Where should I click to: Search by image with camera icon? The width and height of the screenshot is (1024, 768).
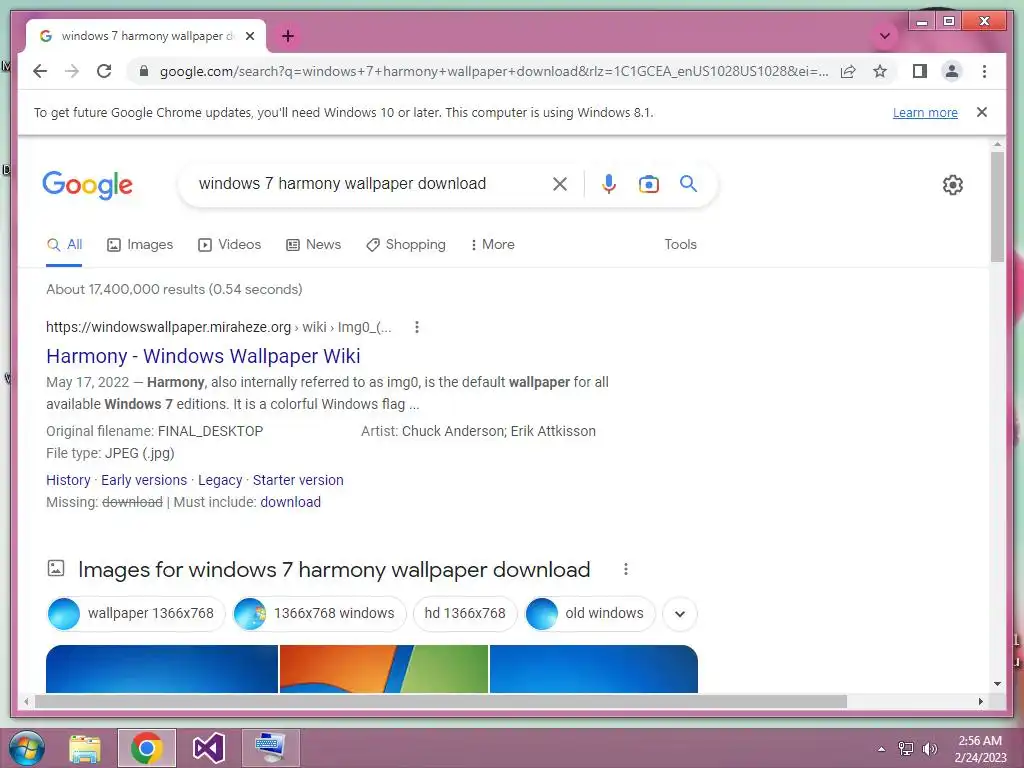click(648, 184)
